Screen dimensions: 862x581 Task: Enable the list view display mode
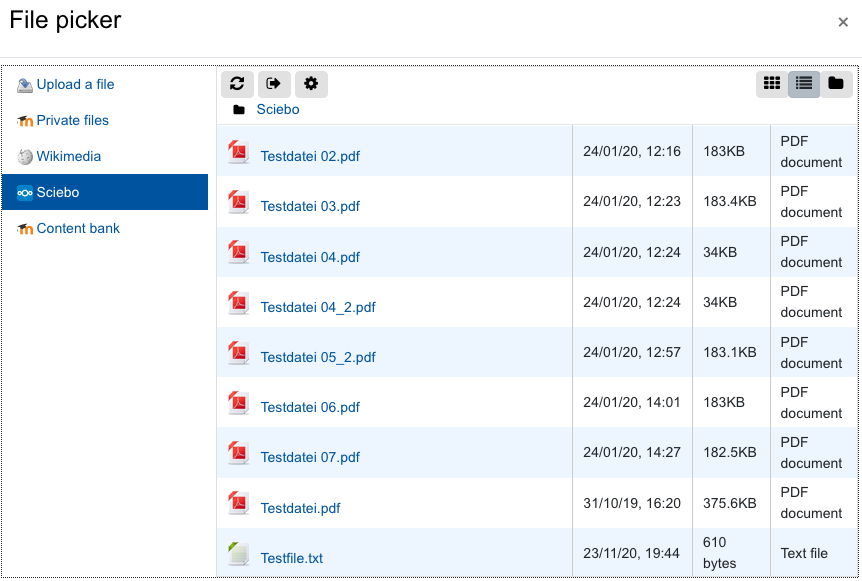click(804, 84)
